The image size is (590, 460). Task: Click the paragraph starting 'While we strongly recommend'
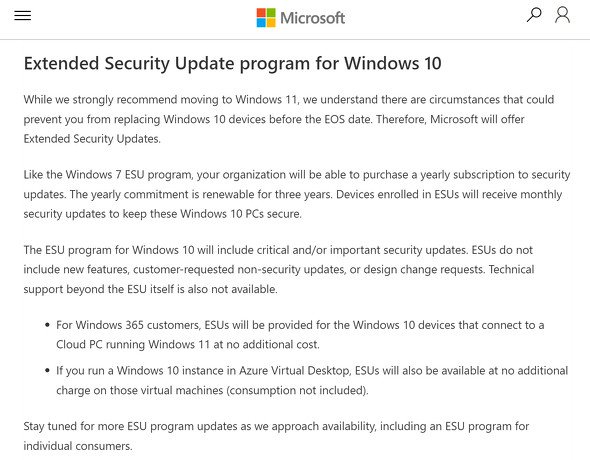(x=289, y=119)
